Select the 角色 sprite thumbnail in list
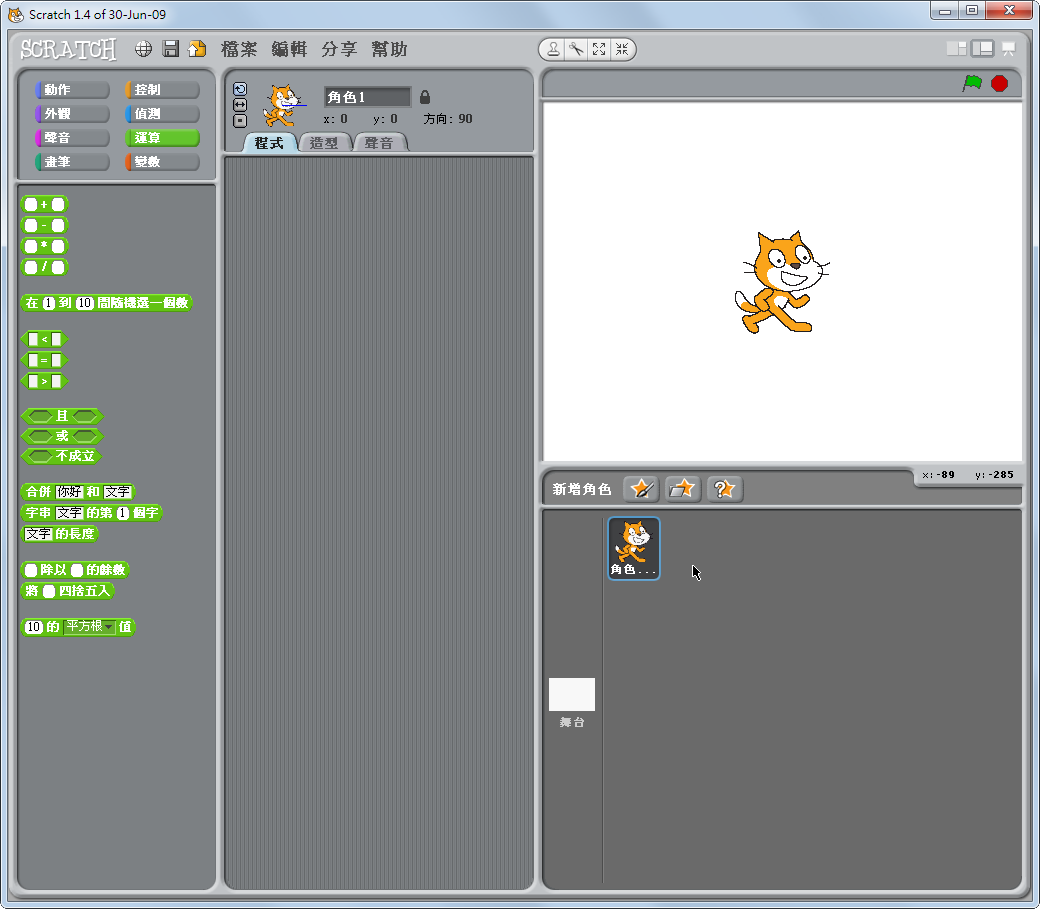Screen dimensions: 1040x909 634,548
